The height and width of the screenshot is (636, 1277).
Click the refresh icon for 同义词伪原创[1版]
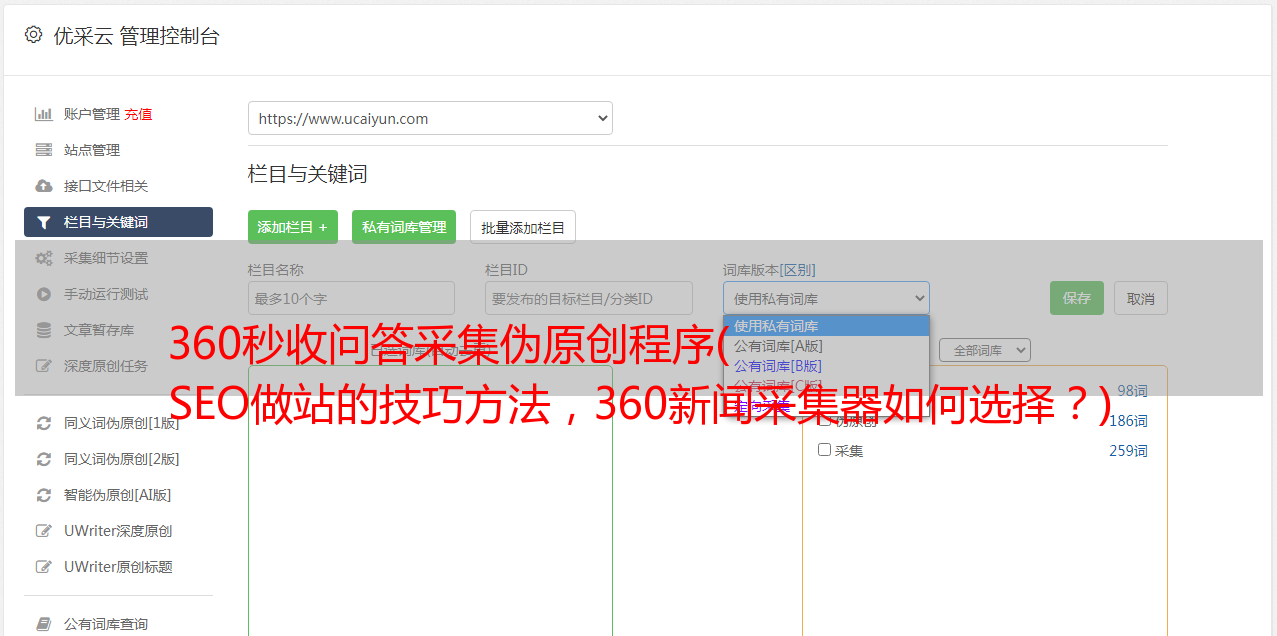pyautogui.click(x=43, y=423)
